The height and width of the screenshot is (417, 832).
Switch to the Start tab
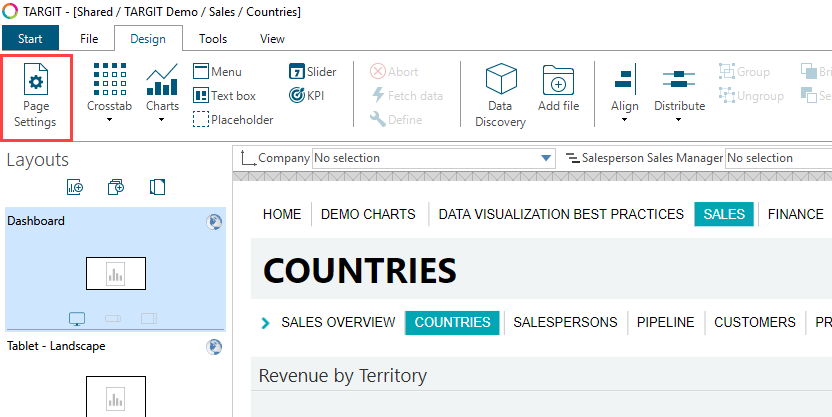pos(30,39)
